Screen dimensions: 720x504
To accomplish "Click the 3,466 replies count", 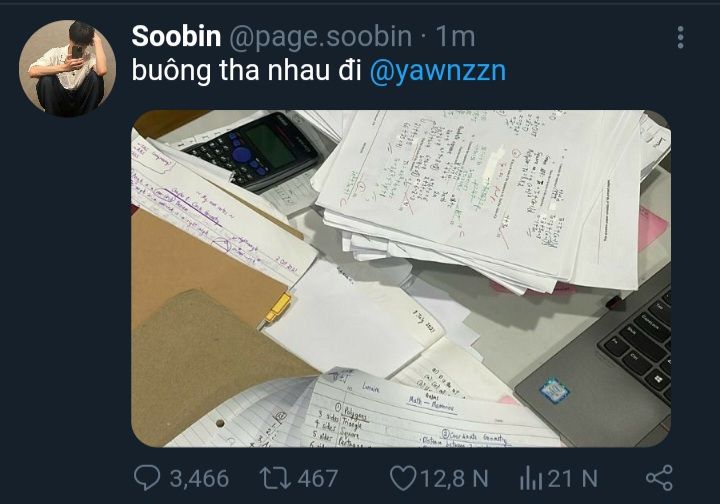I will pos(199,478).
